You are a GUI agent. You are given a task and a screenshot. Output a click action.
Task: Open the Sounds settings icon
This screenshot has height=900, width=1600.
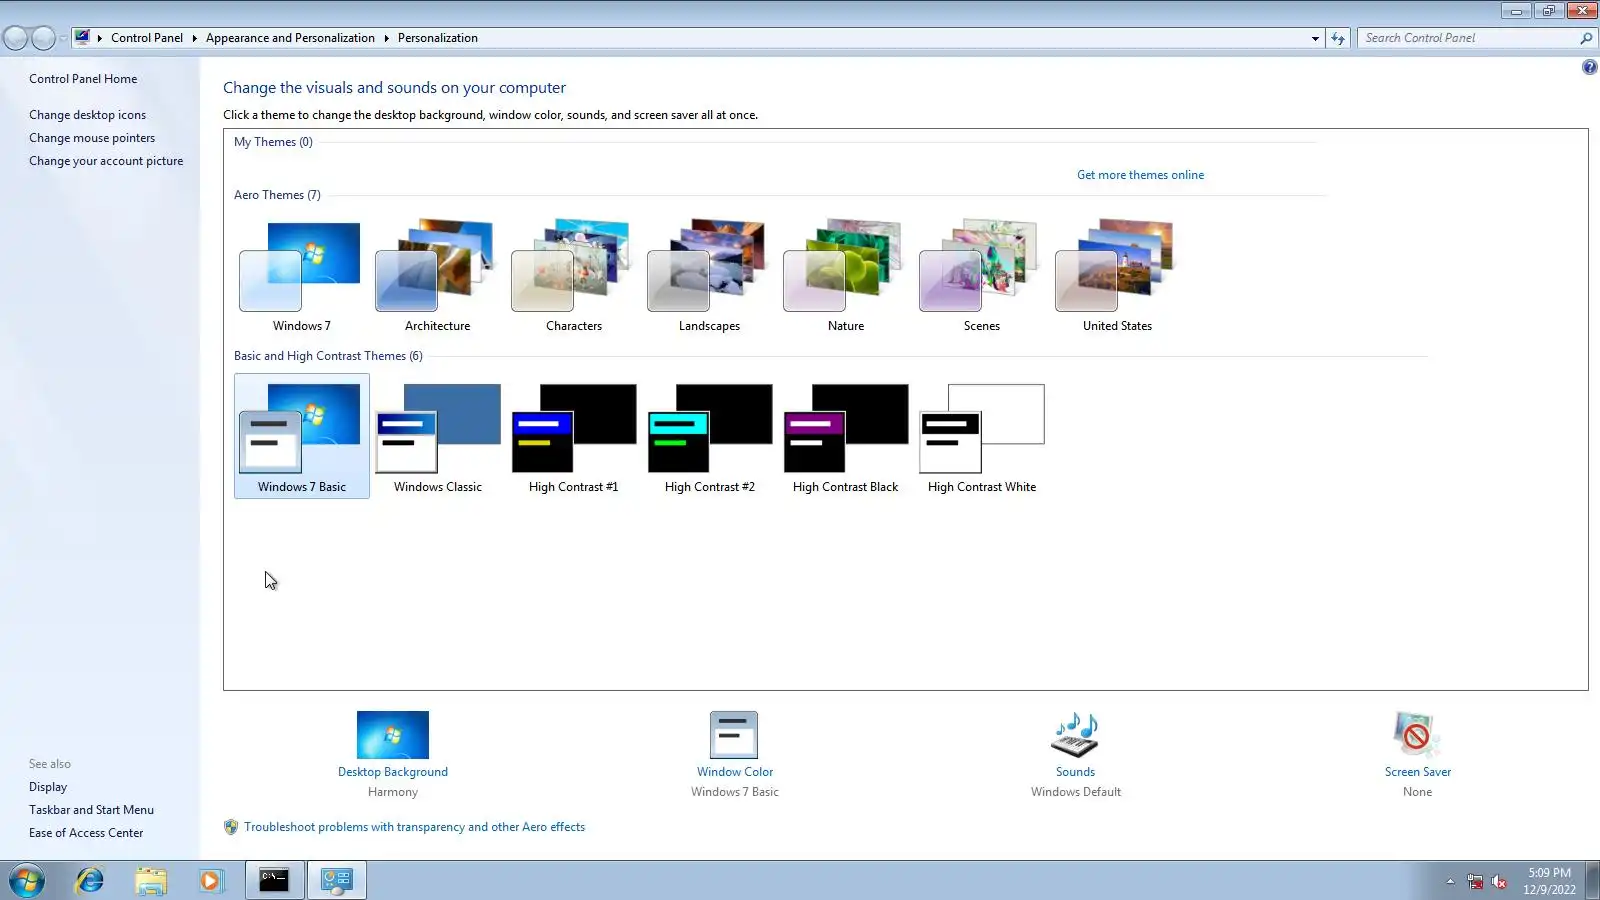point(1075,735)
